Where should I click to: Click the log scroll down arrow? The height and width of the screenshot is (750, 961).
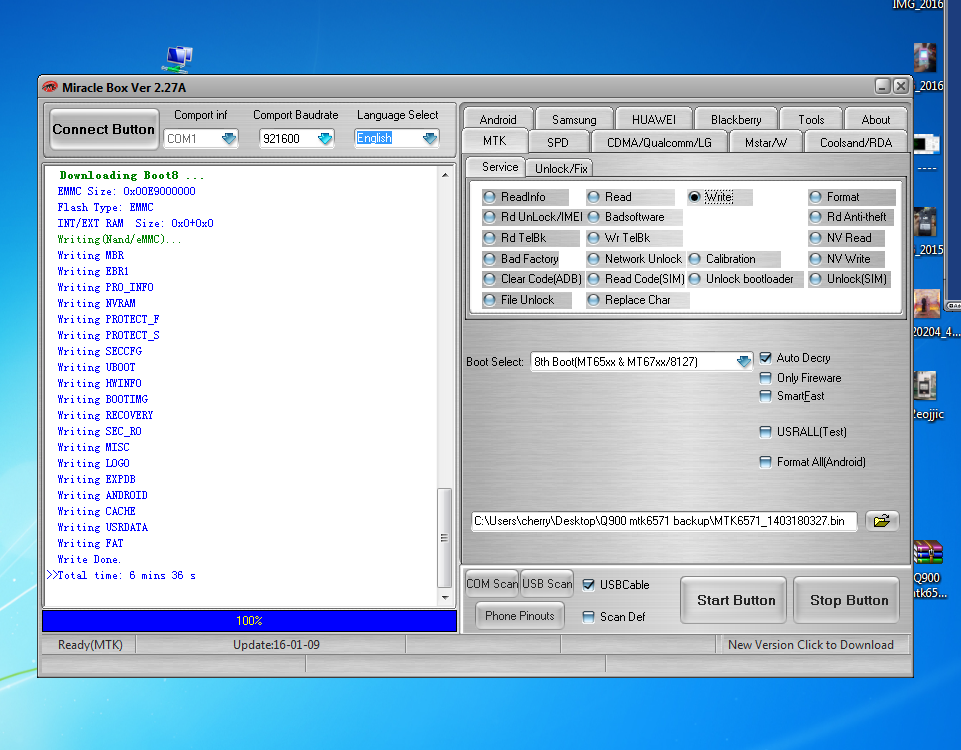pyautogui.click(x=445, y=597)
